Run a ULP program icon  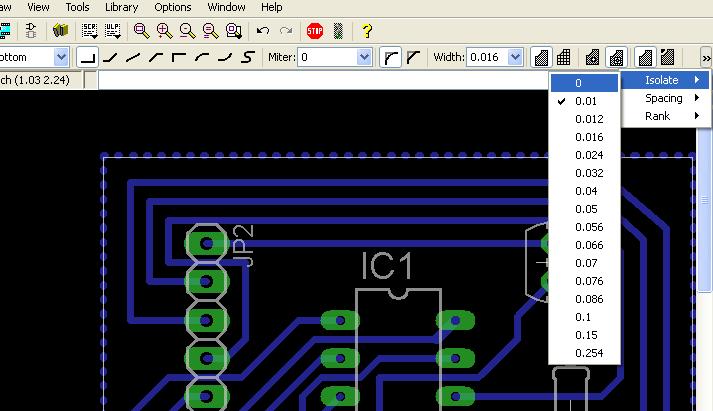(112, 31)
